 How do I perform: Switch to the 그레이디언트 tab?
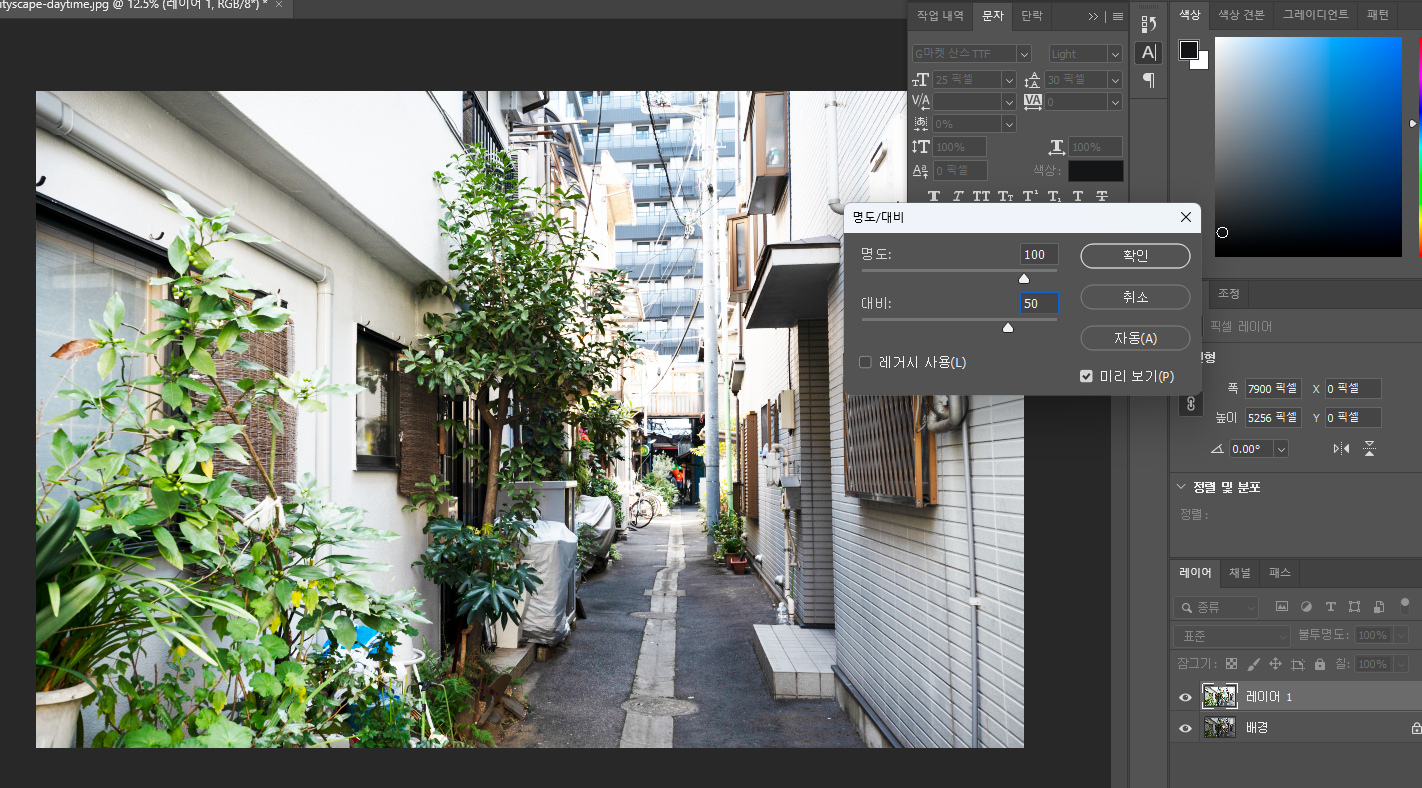pyautogui.click(x=1315, y=15)
